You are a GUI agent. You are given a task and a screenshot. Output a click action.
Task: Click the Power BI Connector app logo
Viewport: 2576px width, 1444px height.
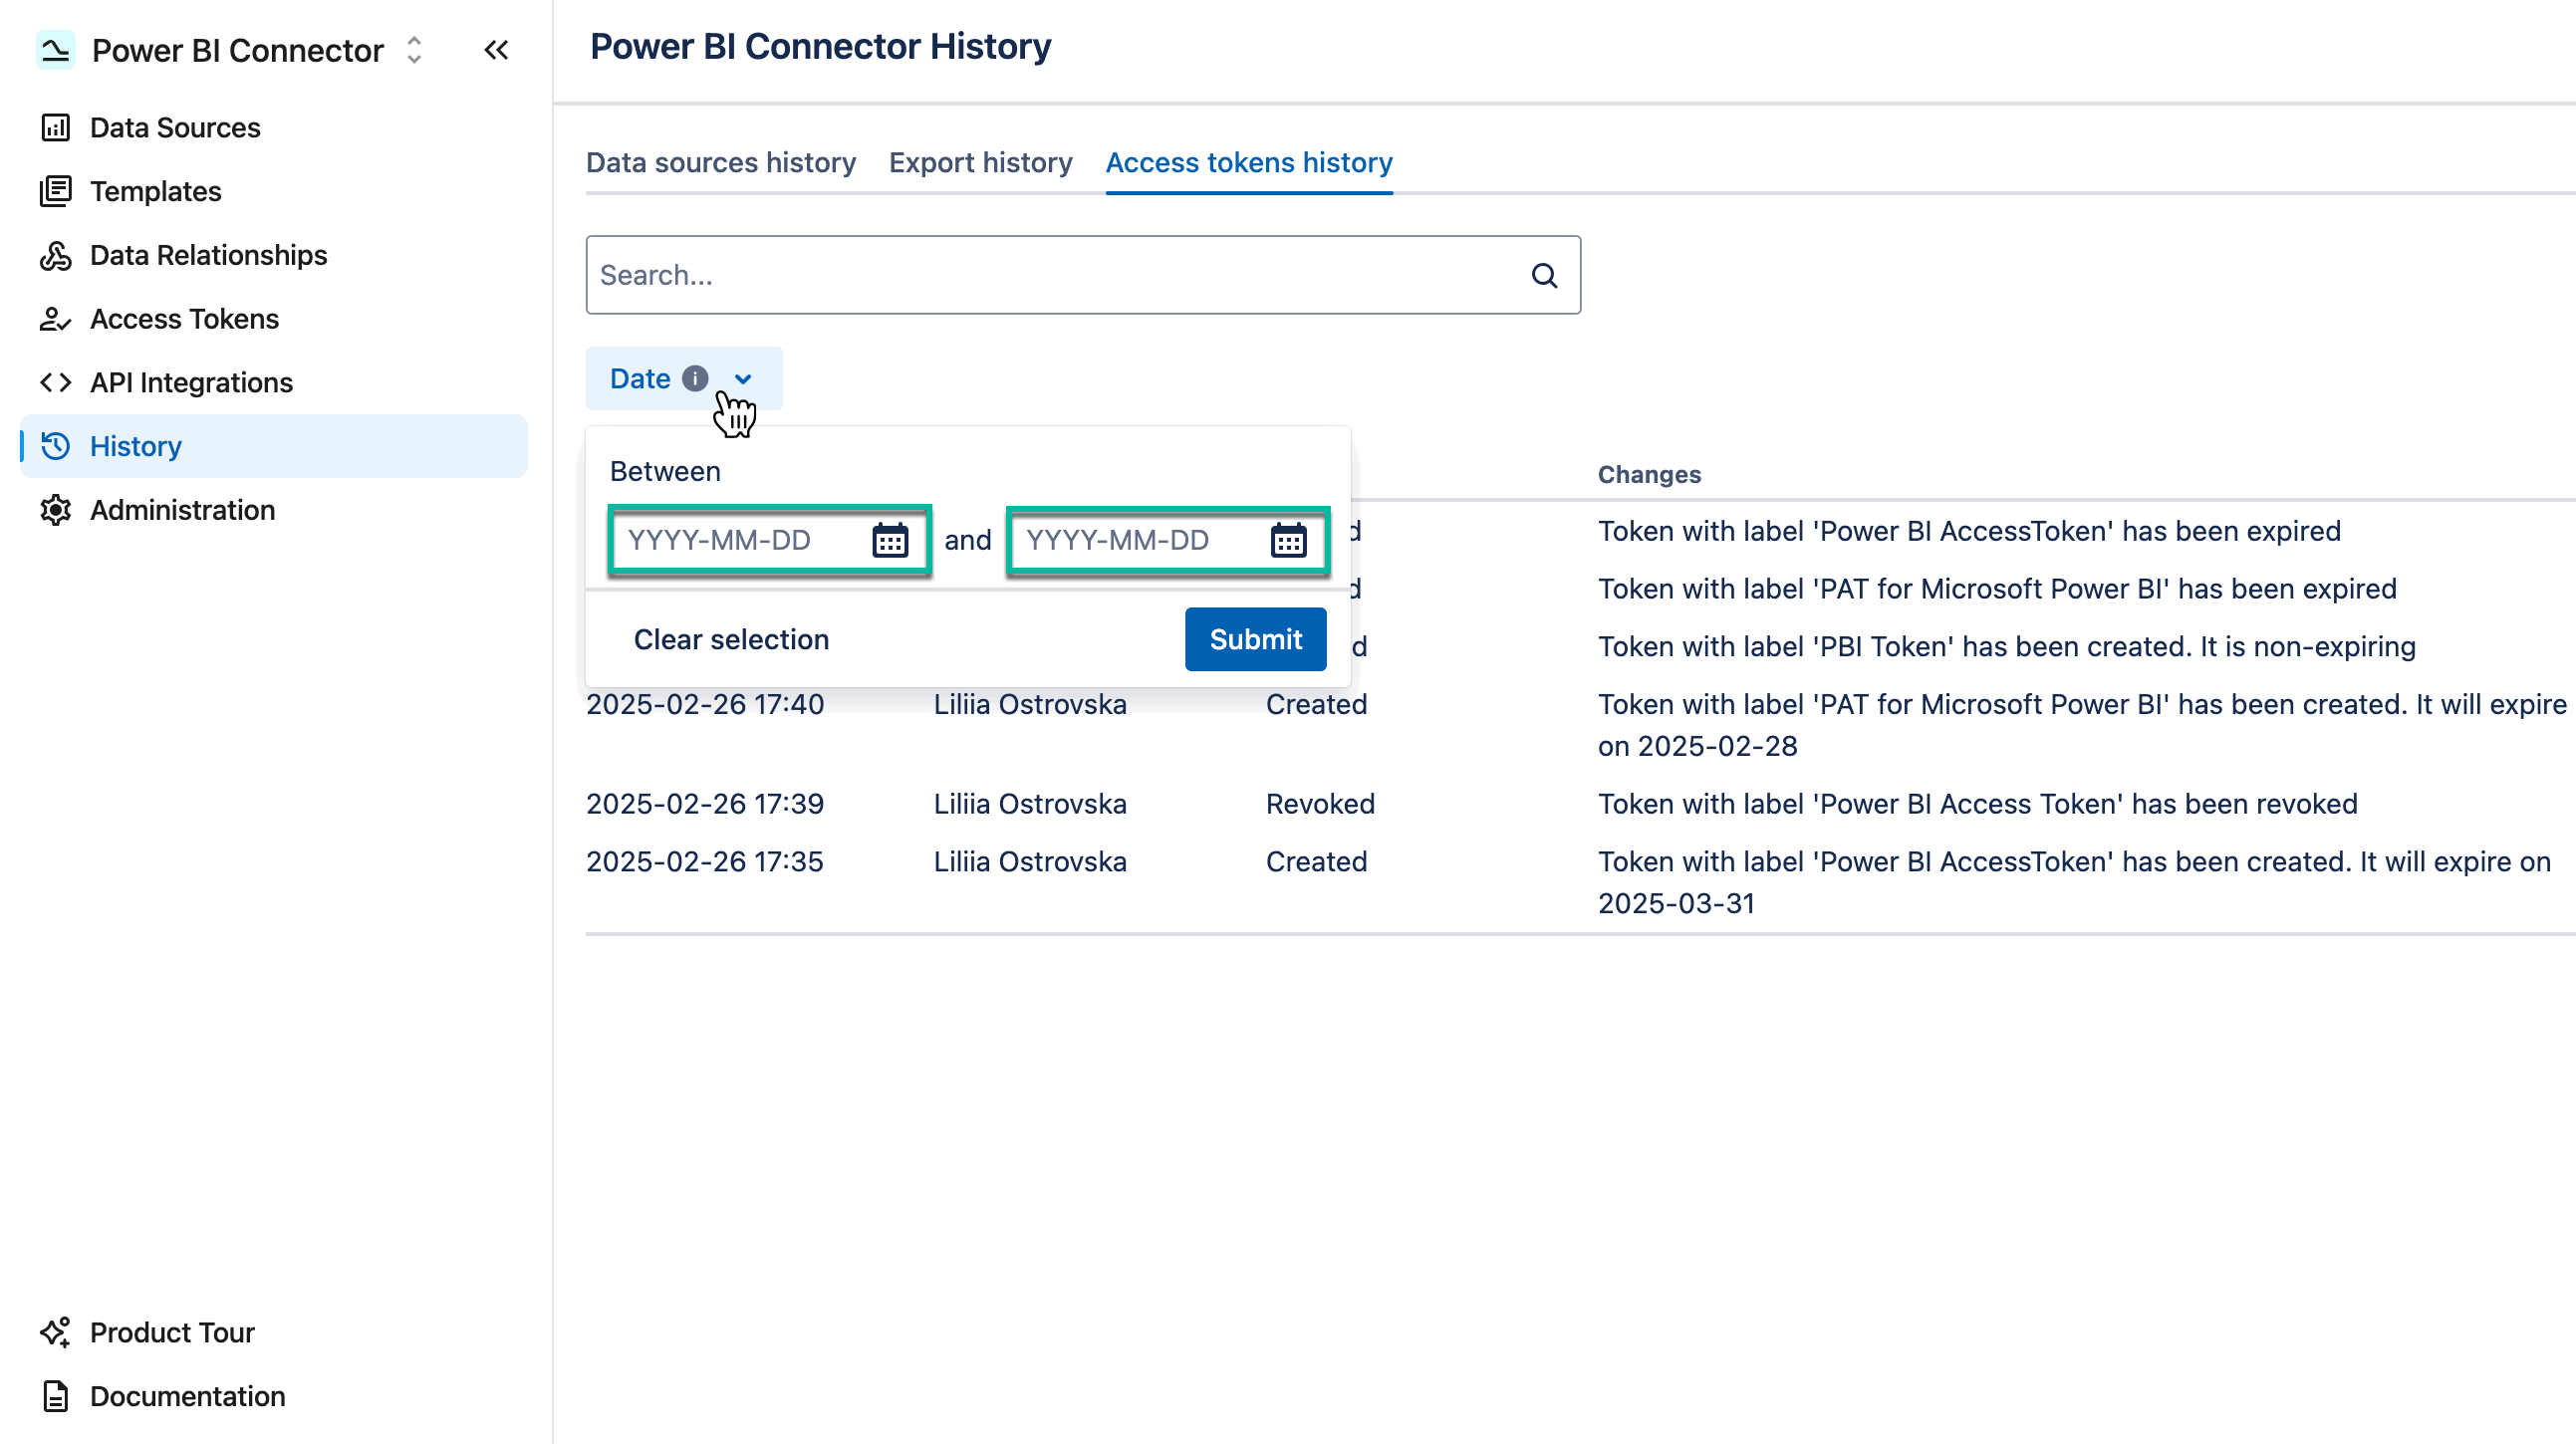tap(57, 49)
